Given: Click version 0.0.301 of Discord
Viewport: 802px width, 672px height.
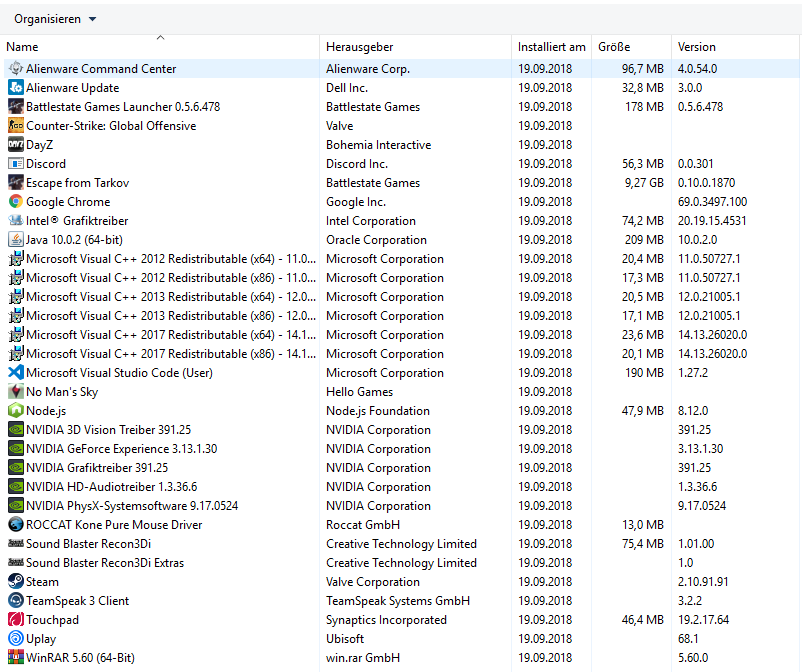Looking at the screenshot, I should click(x=696, y=164).
